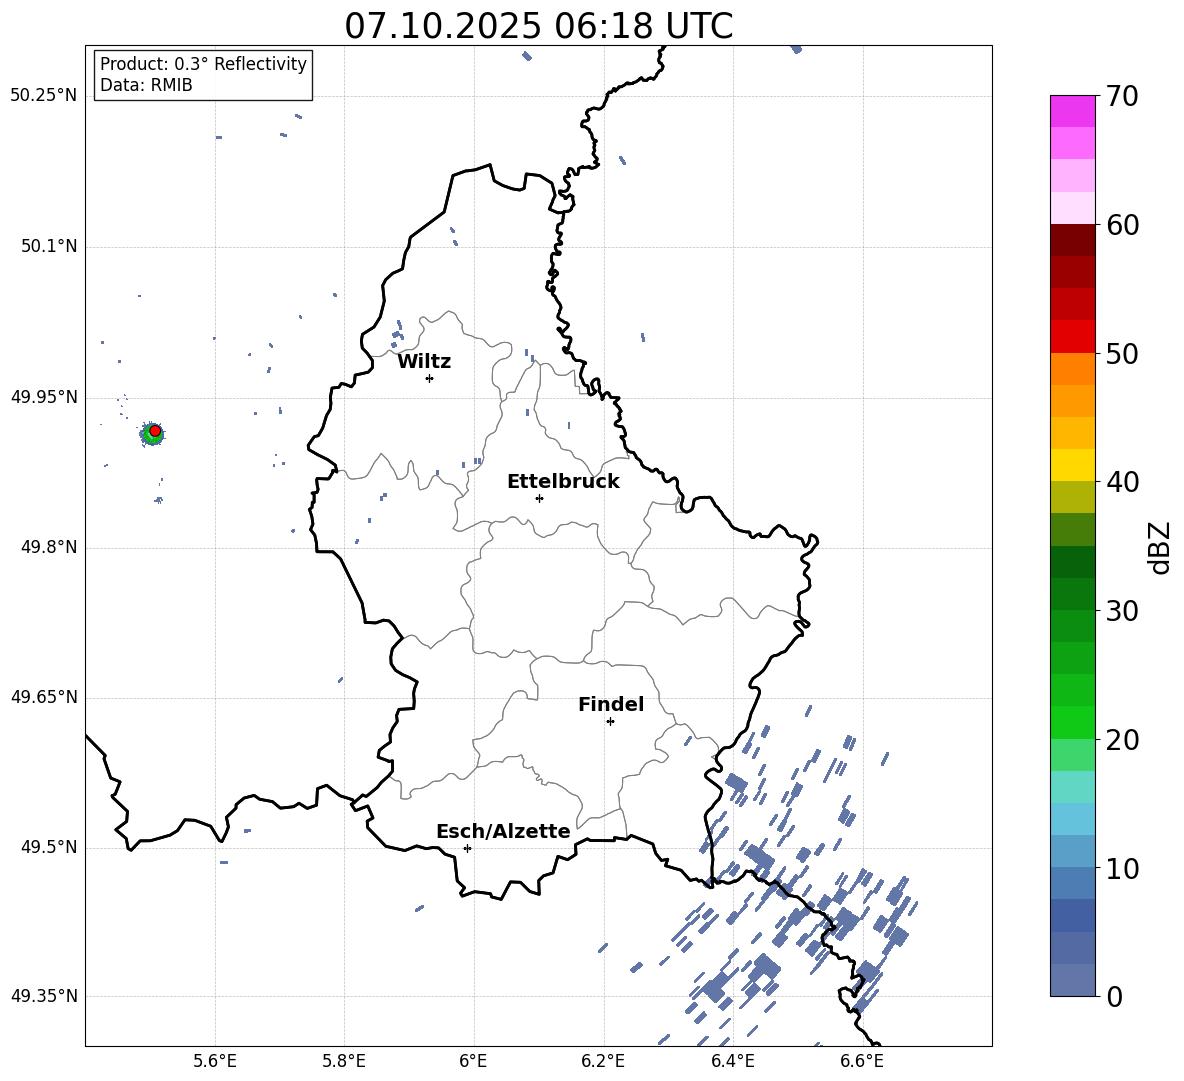The width and height of the screenshot is (1184, 1081).
Task: Click the colorbar tick label 70
Action: [x=1123, y=96]
